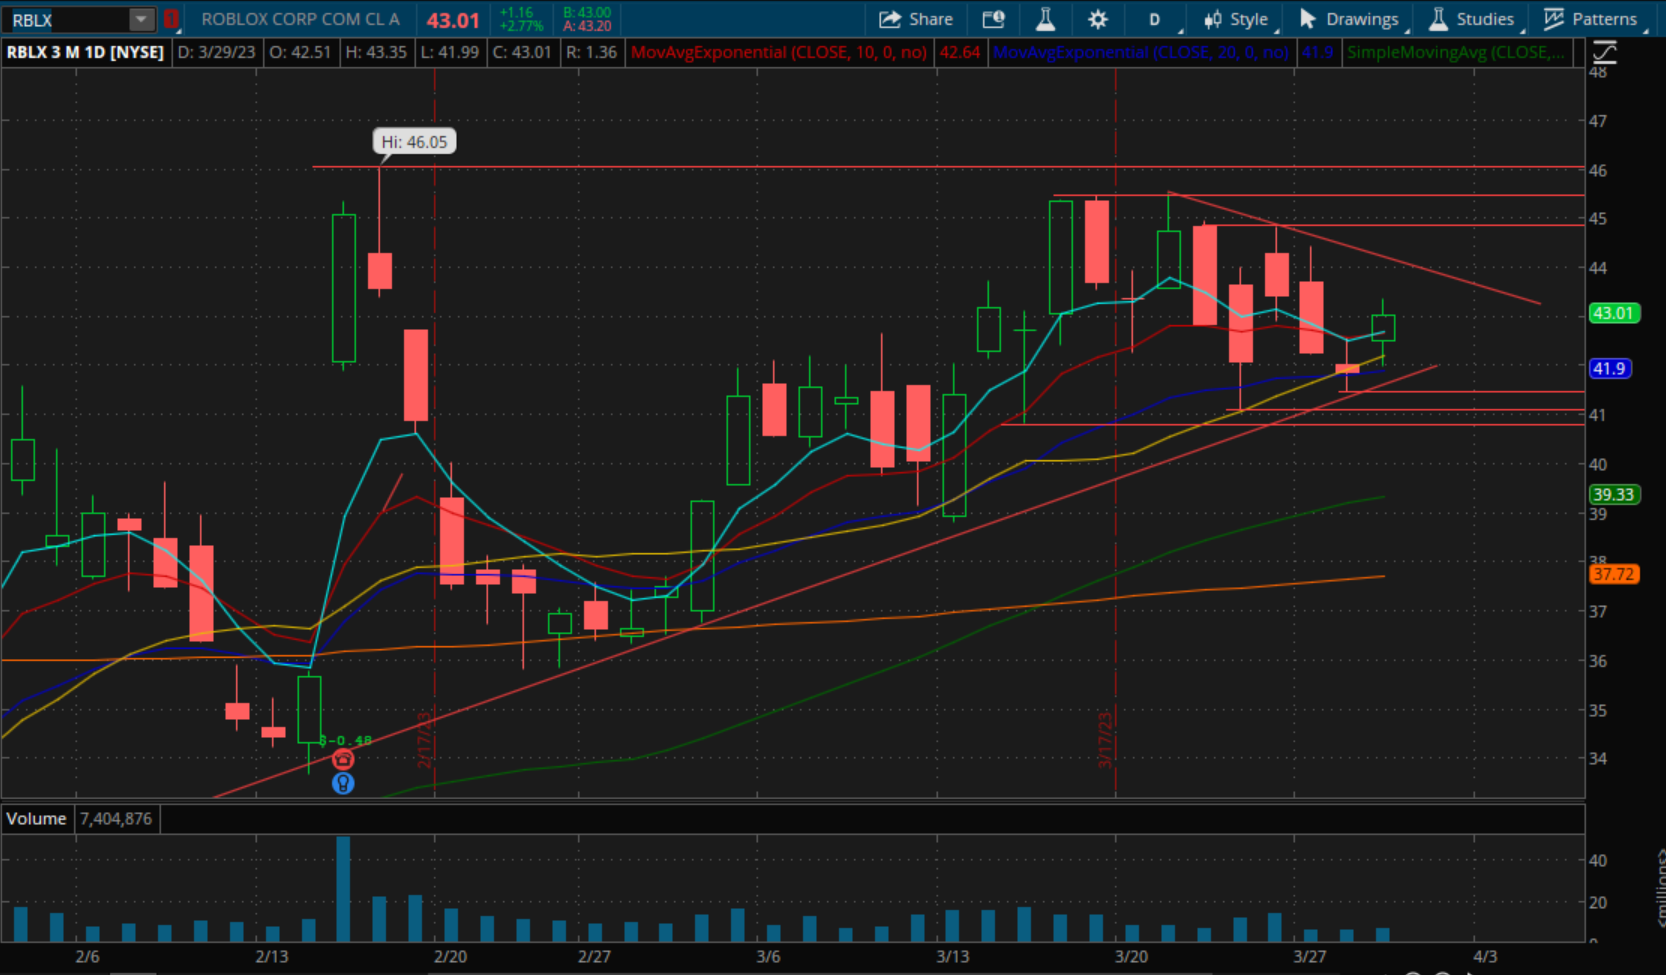
Task: Click the 3/17/23 vertical date marker
Action: (x=1105, y=739)
